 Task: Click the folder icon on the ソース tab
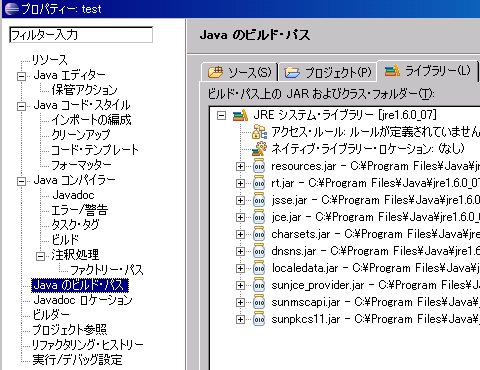click(215, 72)
